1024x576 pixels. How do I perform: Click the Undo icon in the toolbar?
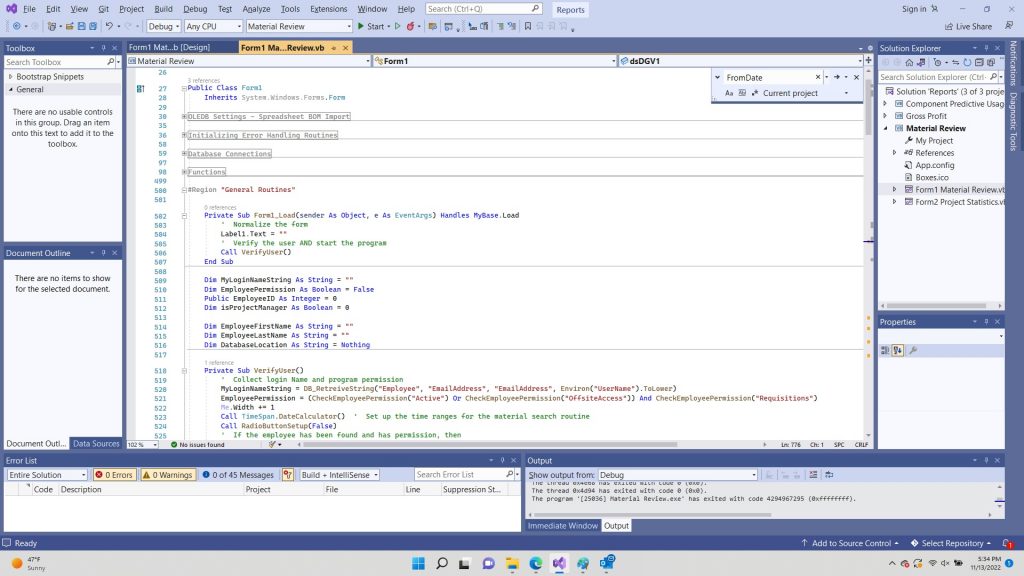pos(110,26)
